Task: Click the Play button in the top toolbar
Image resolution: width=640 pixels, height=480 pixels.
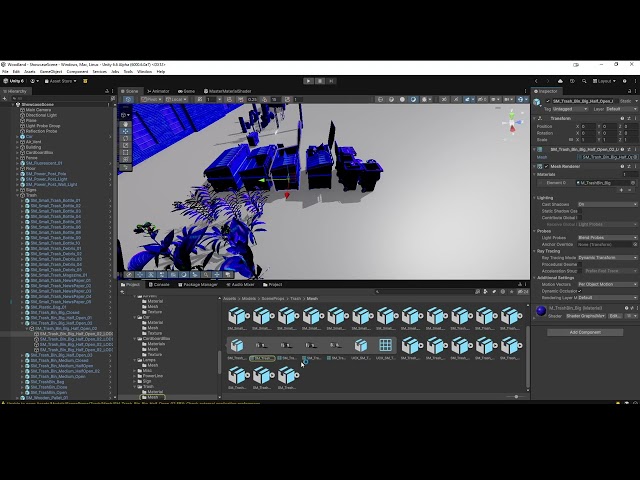Action: (308, 81)
